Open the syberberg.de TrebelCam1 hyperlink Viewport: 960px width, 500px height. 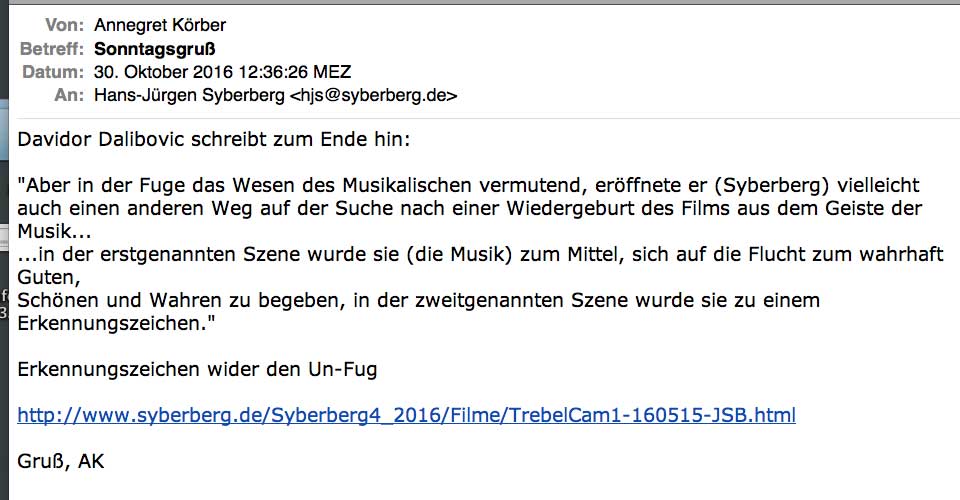pos(406,415)
